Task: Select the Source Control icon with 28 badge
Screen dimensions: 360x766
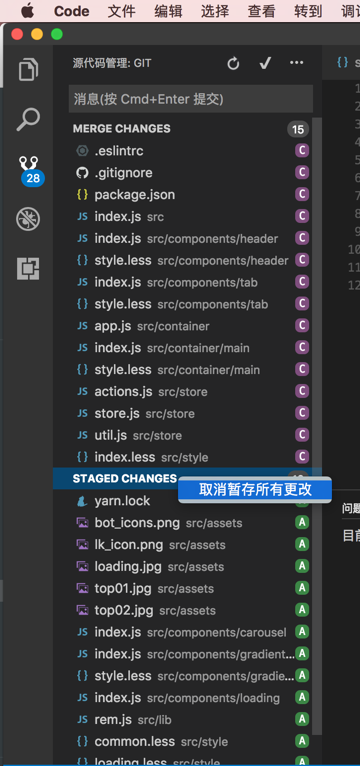Action: coord(29,171)
